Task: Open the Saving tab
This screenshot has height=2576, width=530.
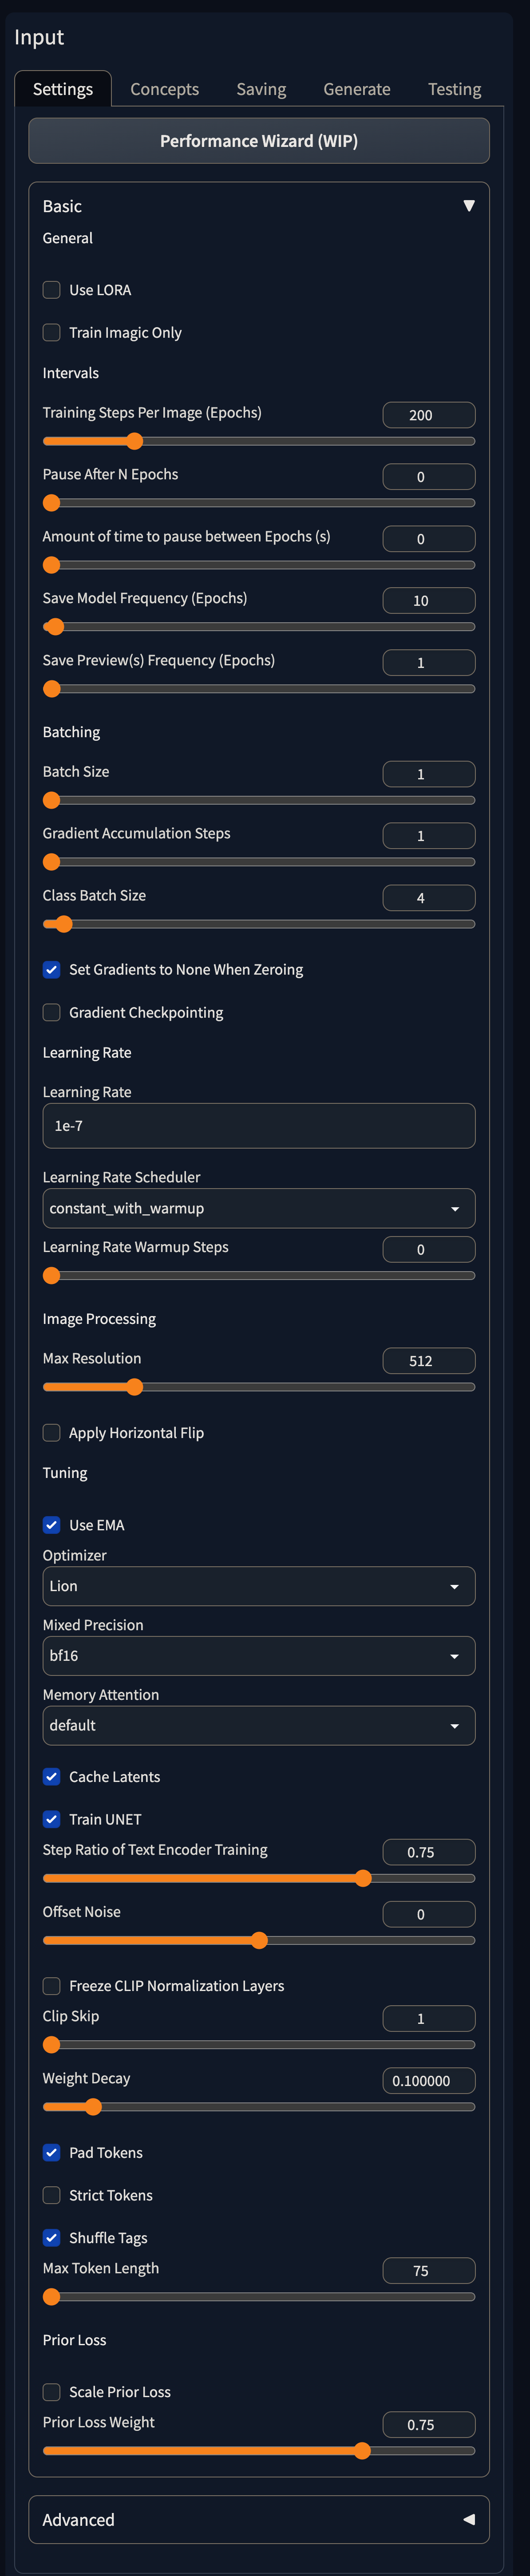Action: (x=261, y=89)
